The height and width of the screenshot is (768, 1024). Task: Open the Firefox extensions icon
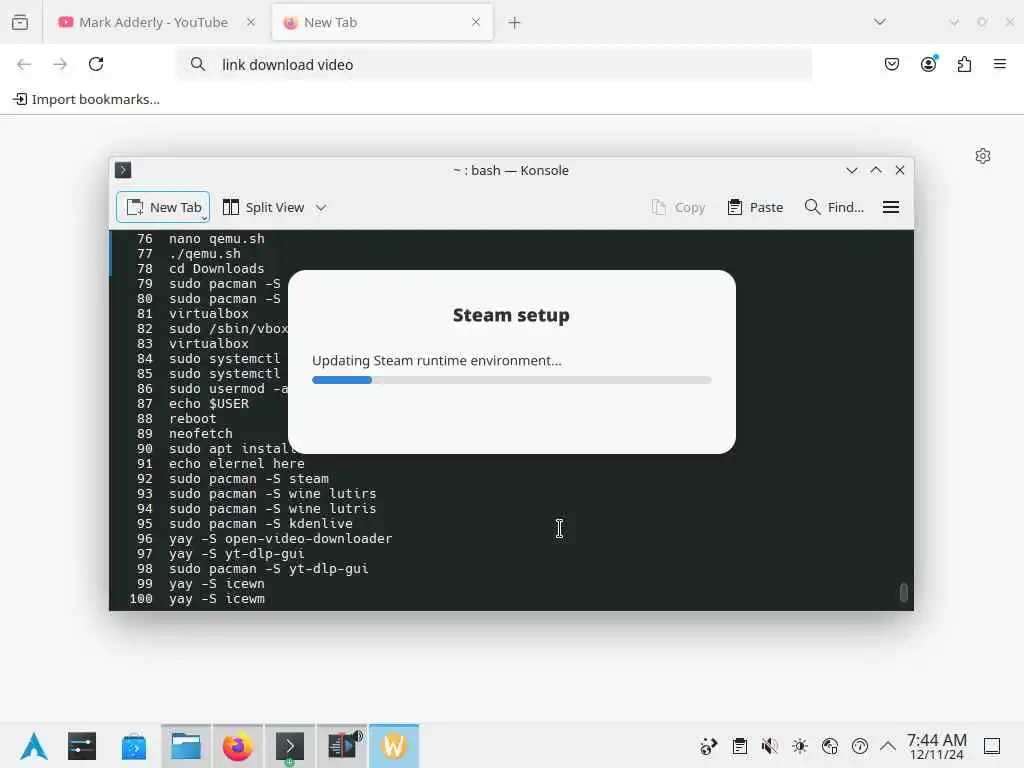pos(965,64)
